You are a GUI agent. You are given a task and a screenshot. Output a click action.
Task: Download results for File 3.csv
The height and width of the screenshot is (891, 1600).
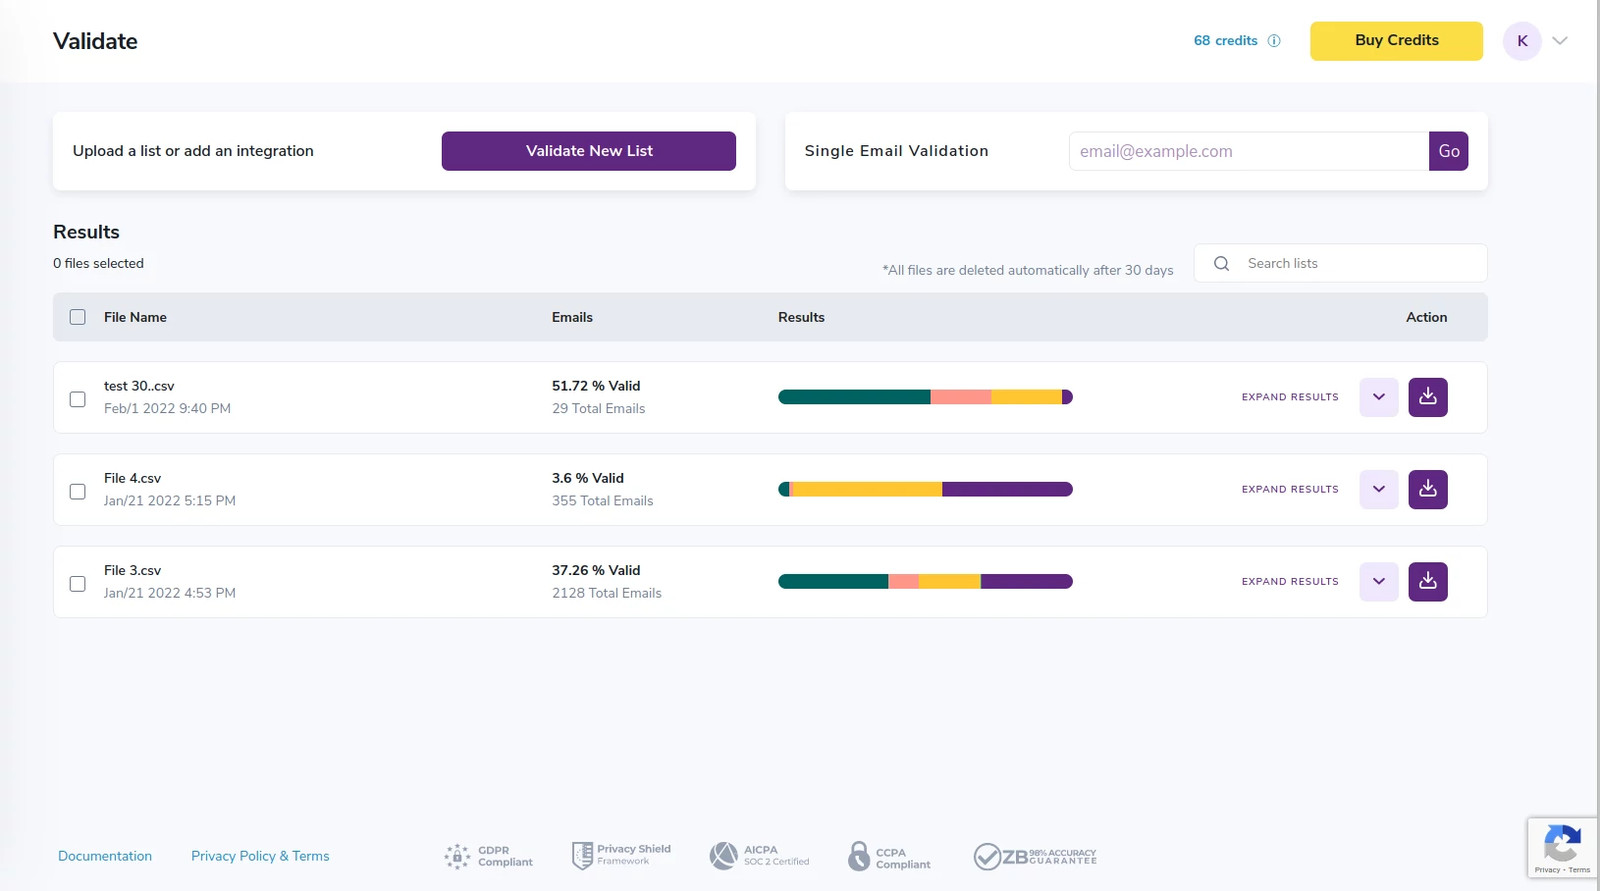pos(1427,581)
